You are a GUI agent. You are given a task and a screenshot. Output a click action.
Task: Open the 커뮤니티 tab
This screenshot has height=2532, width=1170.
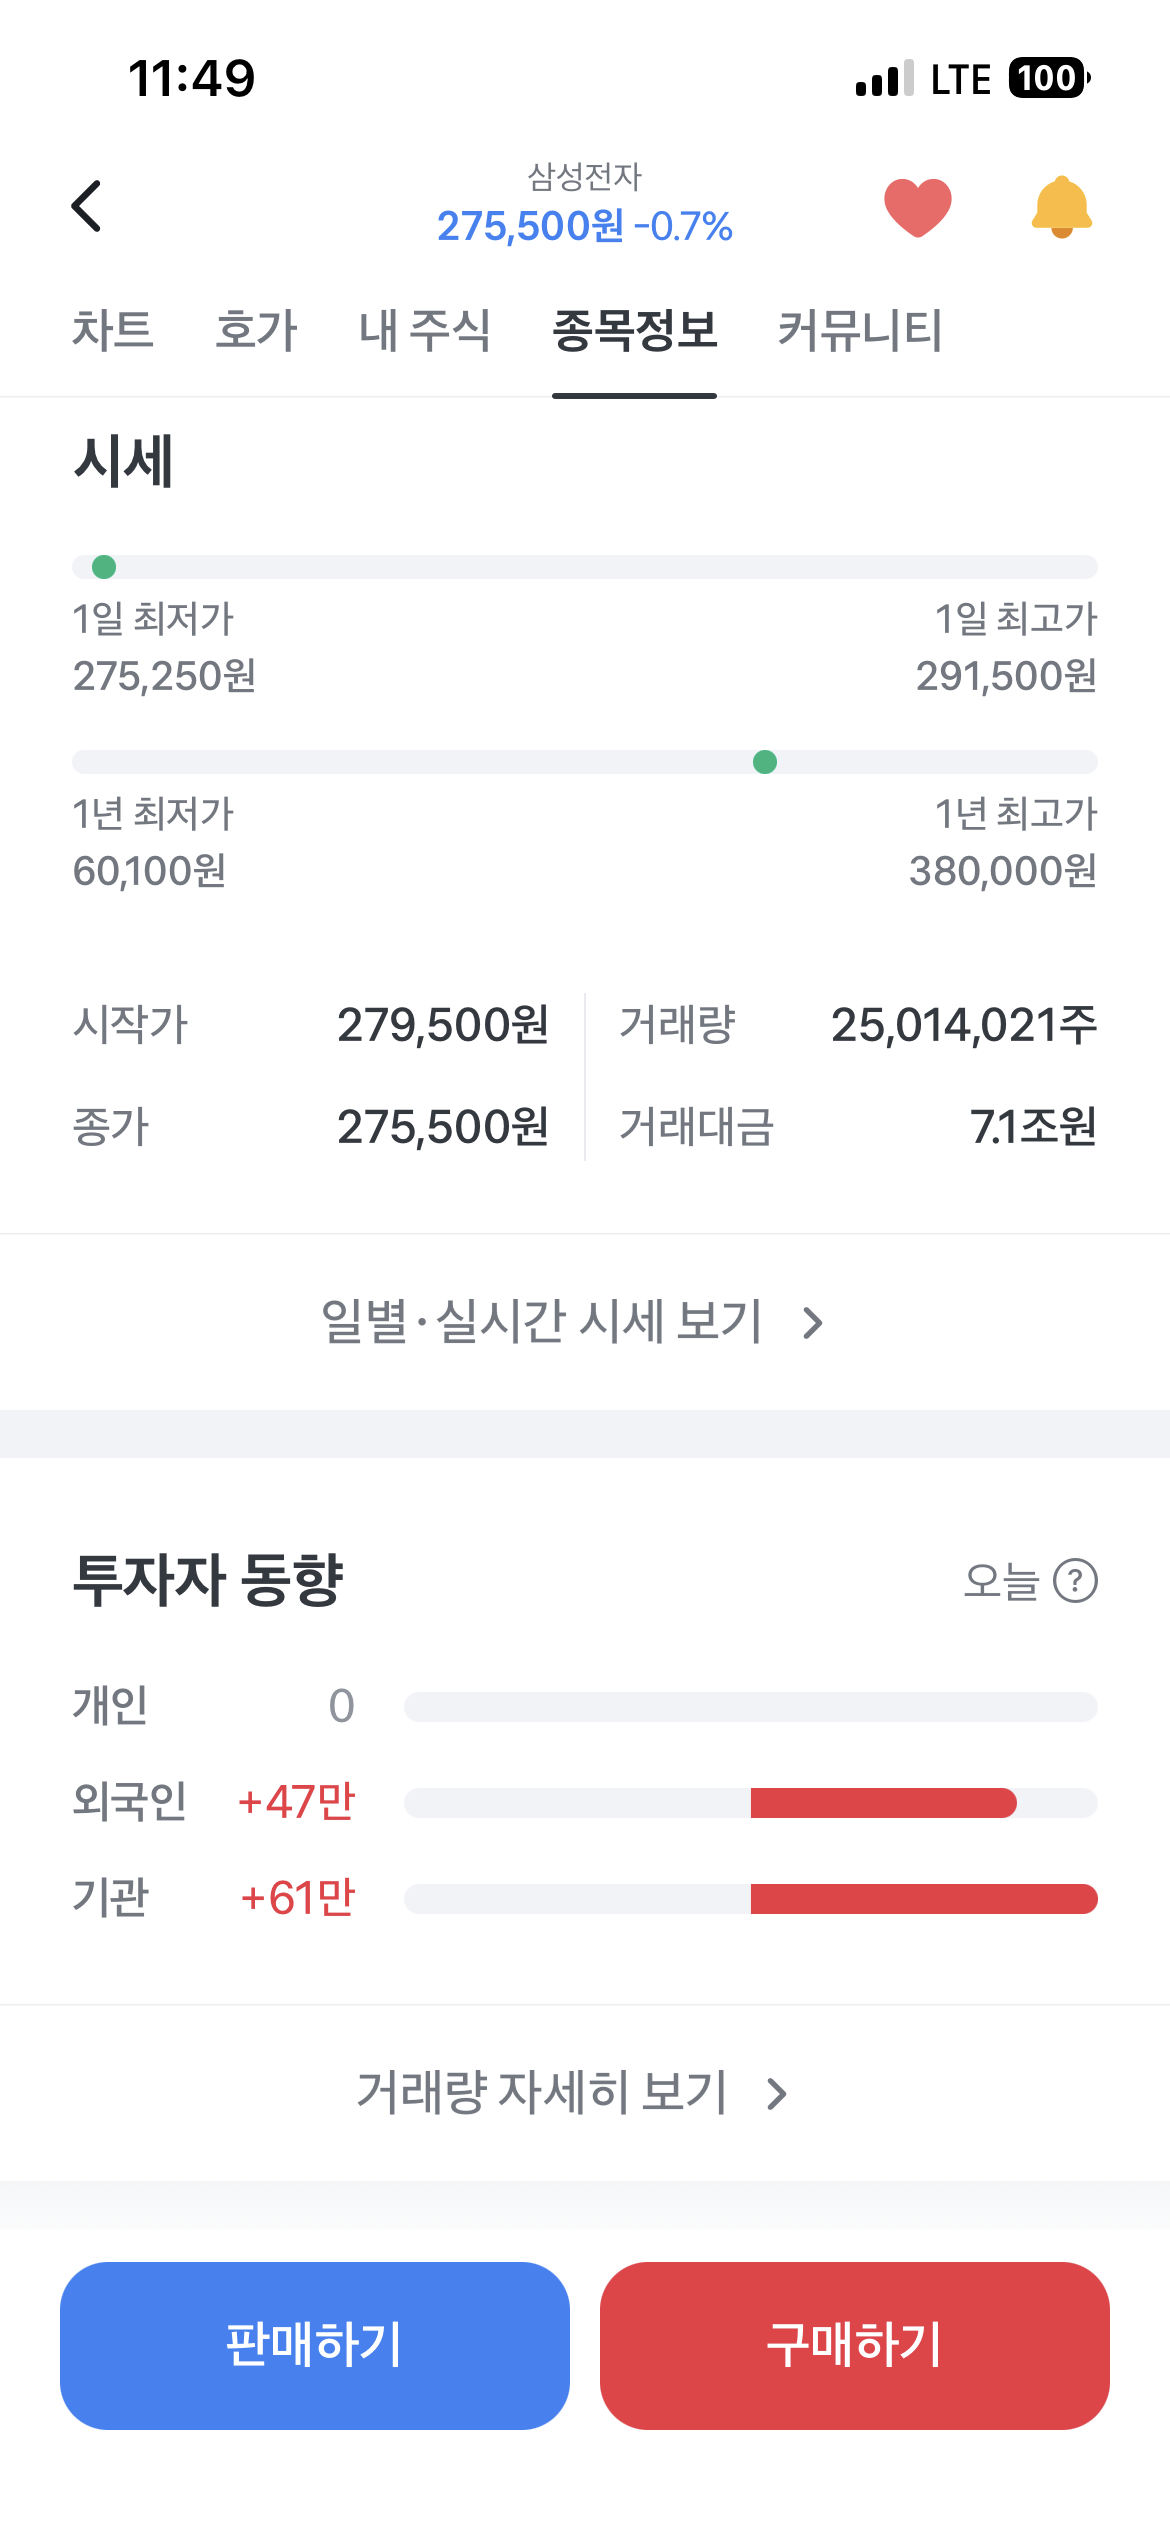860,330
